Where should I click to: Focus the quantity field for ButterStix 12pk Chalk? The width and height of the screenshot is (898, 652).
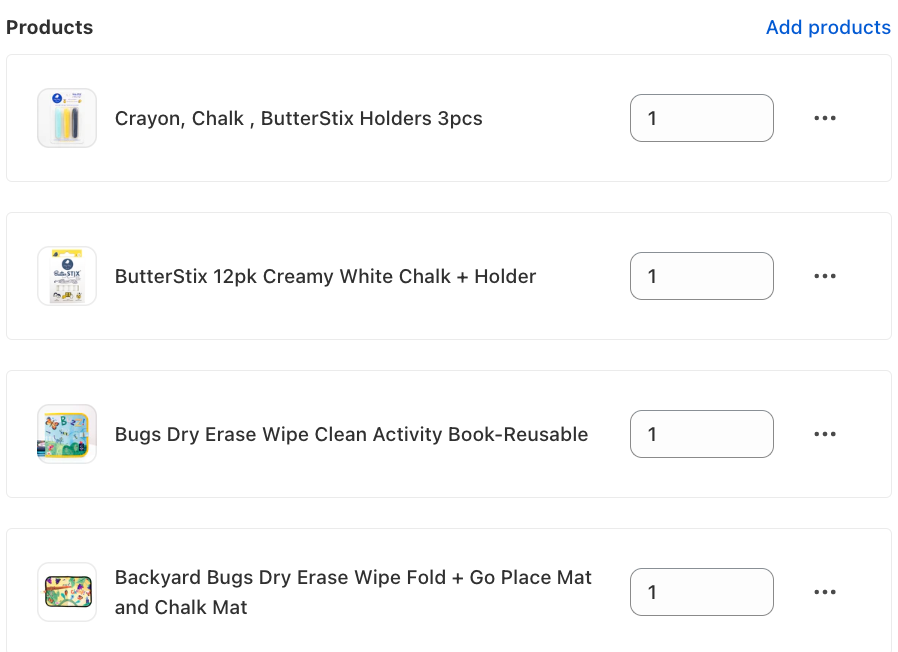click(702, 276)
